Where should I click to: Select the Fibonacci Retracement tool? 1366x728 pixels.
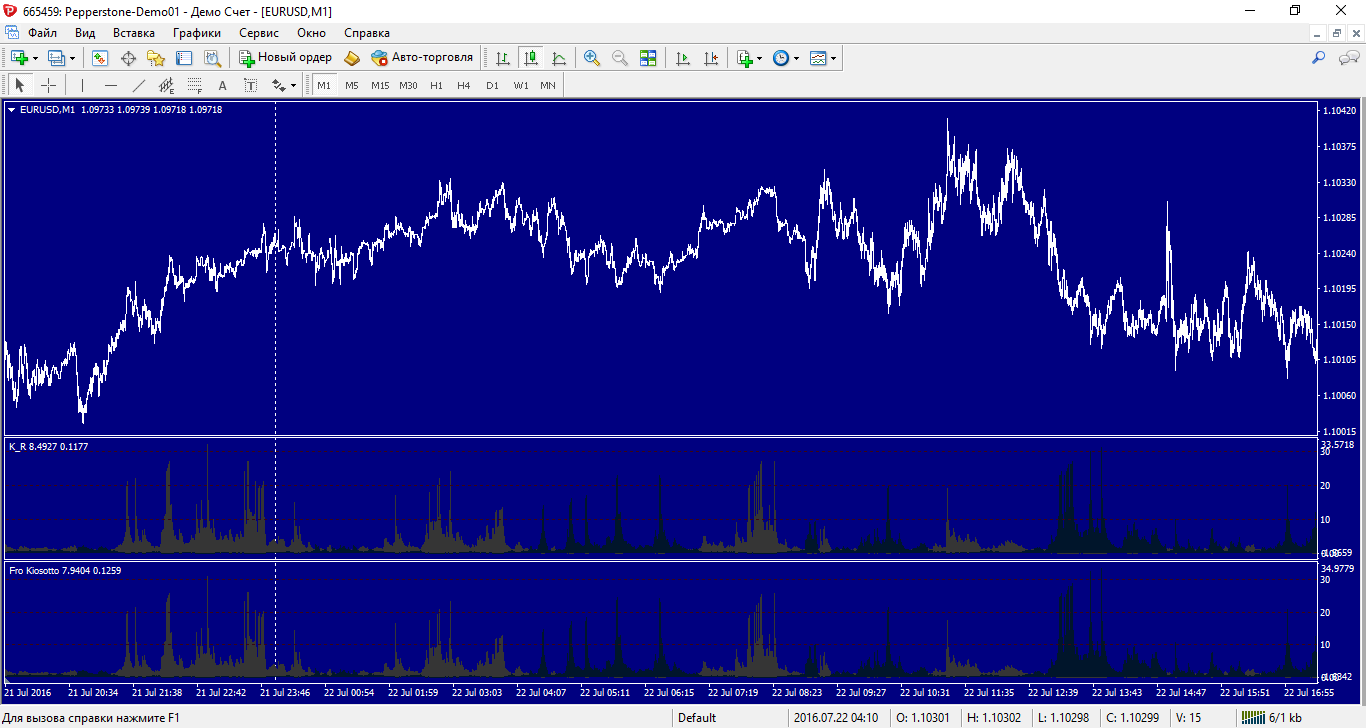point(195,85)
